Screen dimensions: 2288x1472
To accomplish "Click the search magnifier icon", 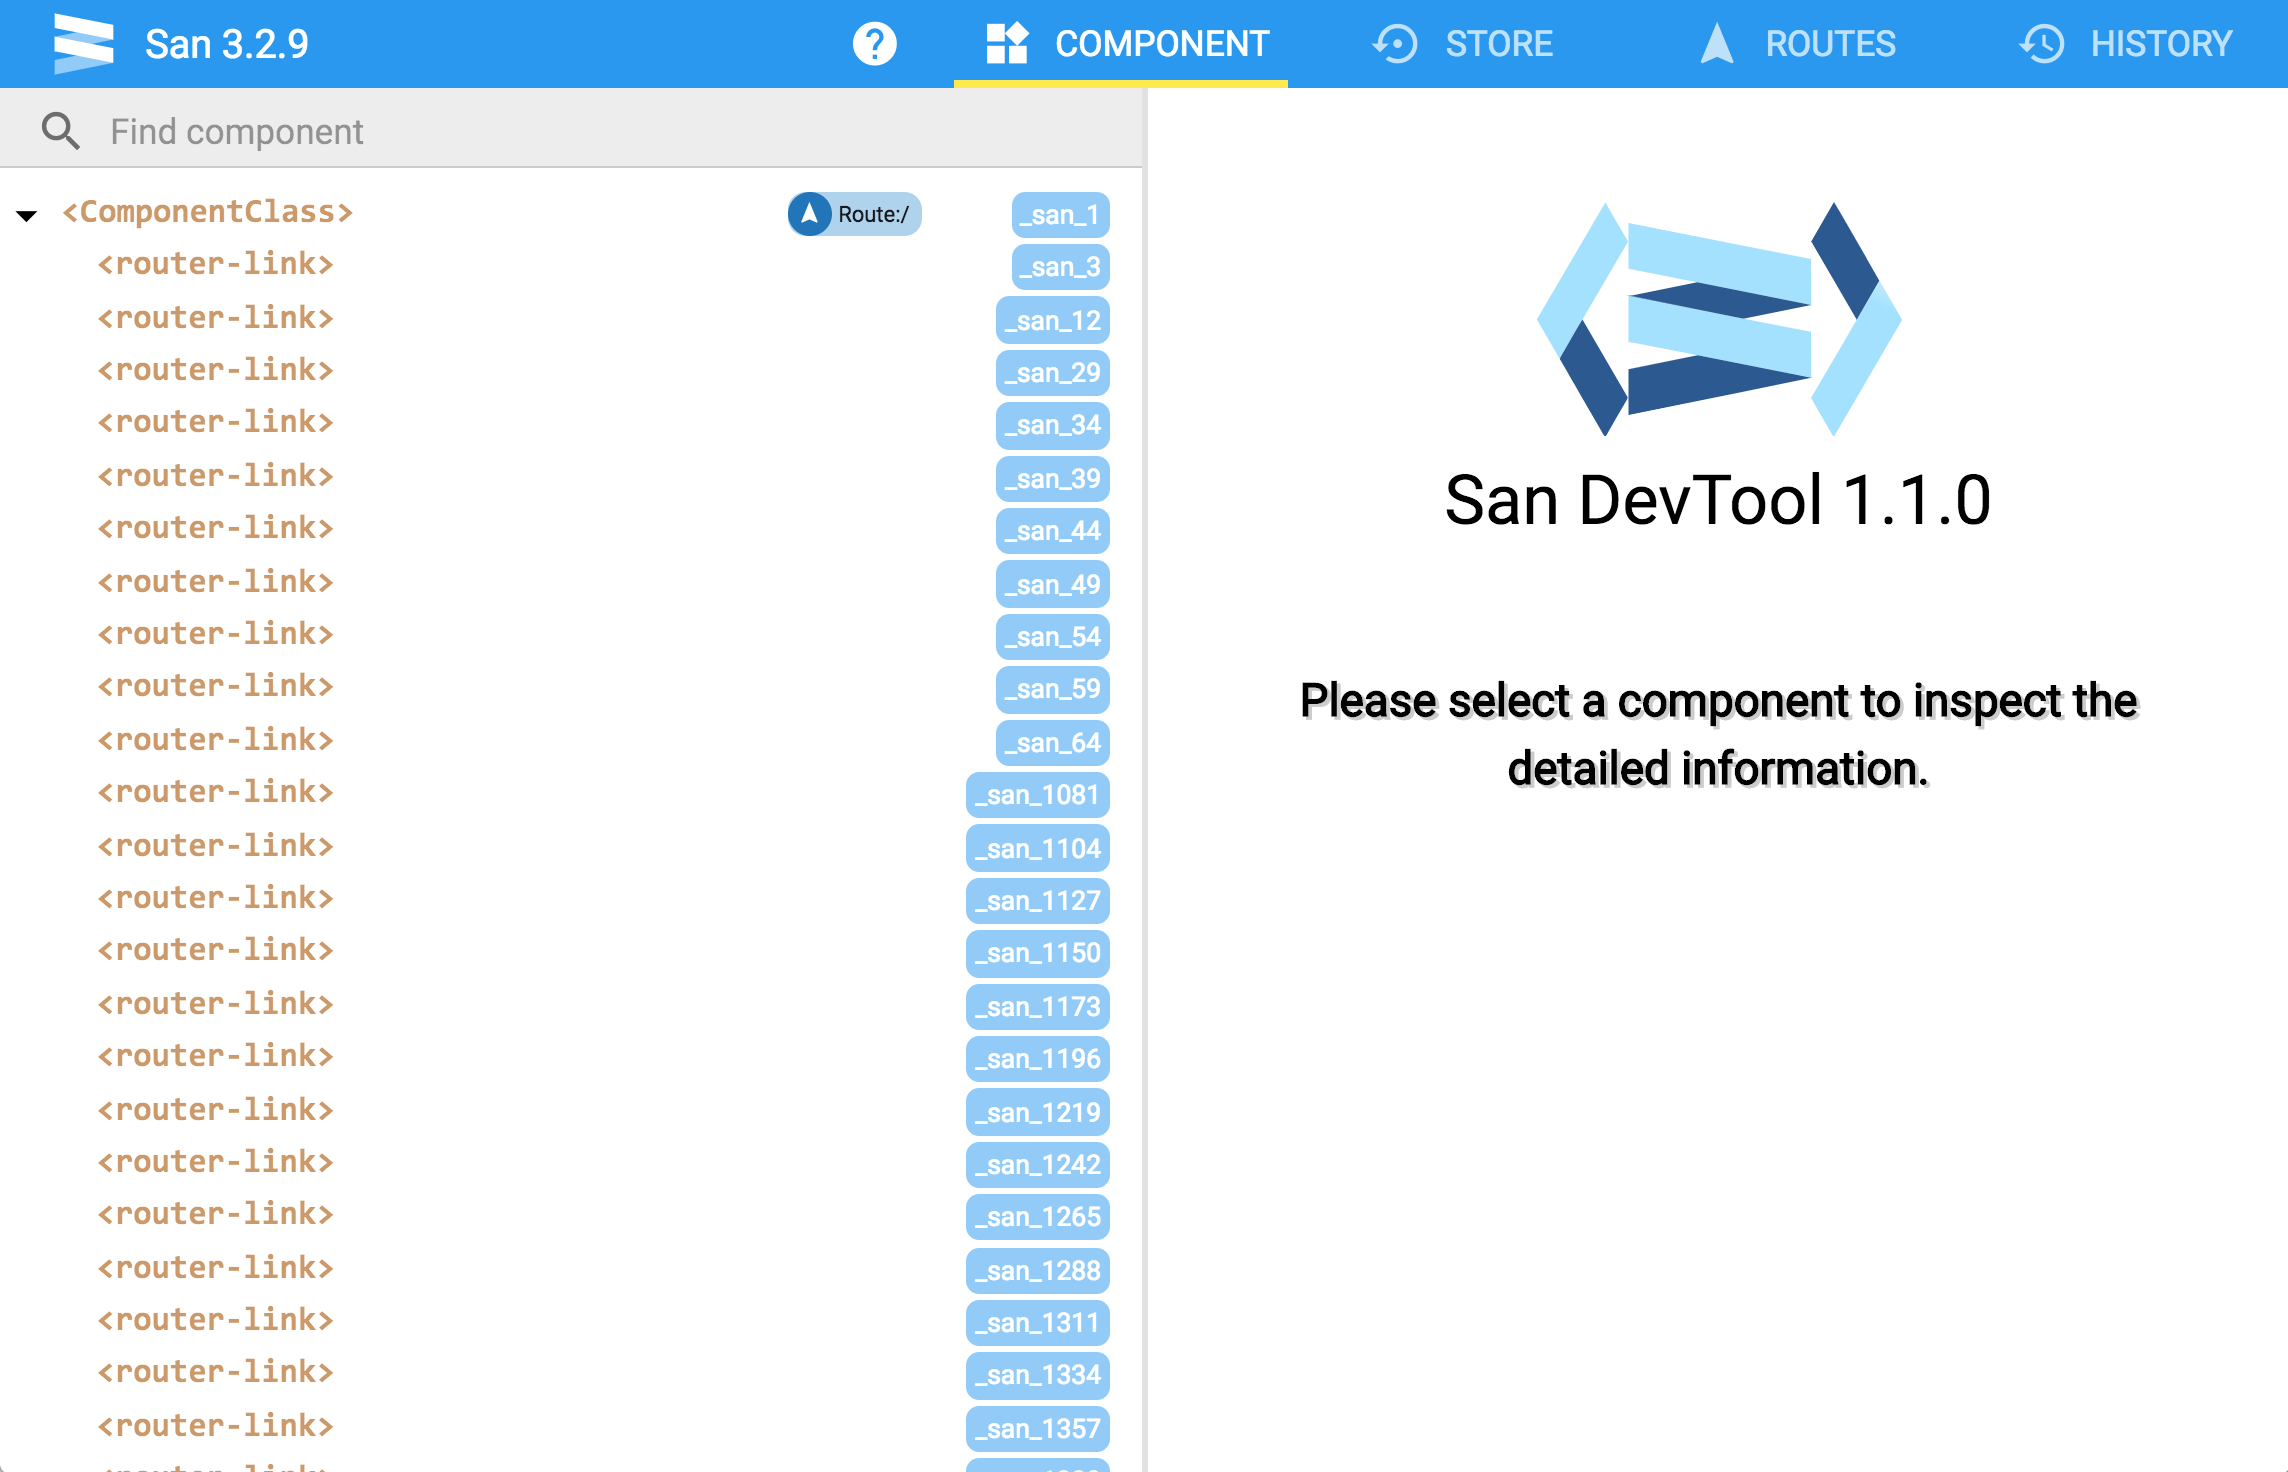I will pos(60,131).
